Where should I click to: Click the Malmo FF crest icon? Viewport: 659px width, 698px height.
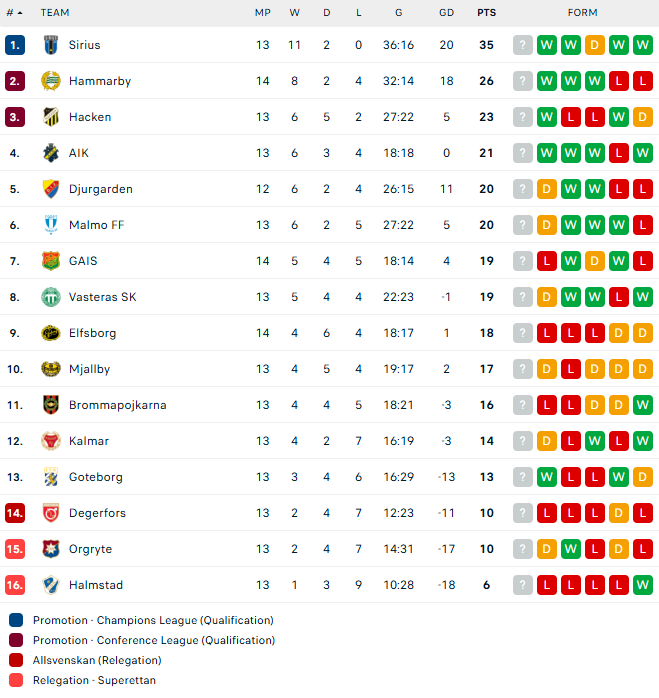point(51,225)
